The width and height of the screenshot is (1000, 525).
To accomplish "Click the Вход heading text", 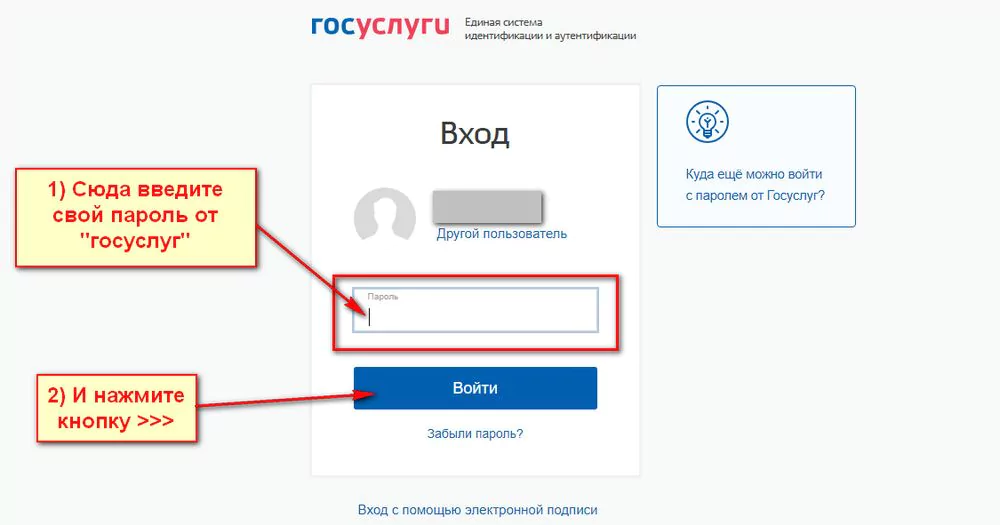I will click(x=475, y=134).
